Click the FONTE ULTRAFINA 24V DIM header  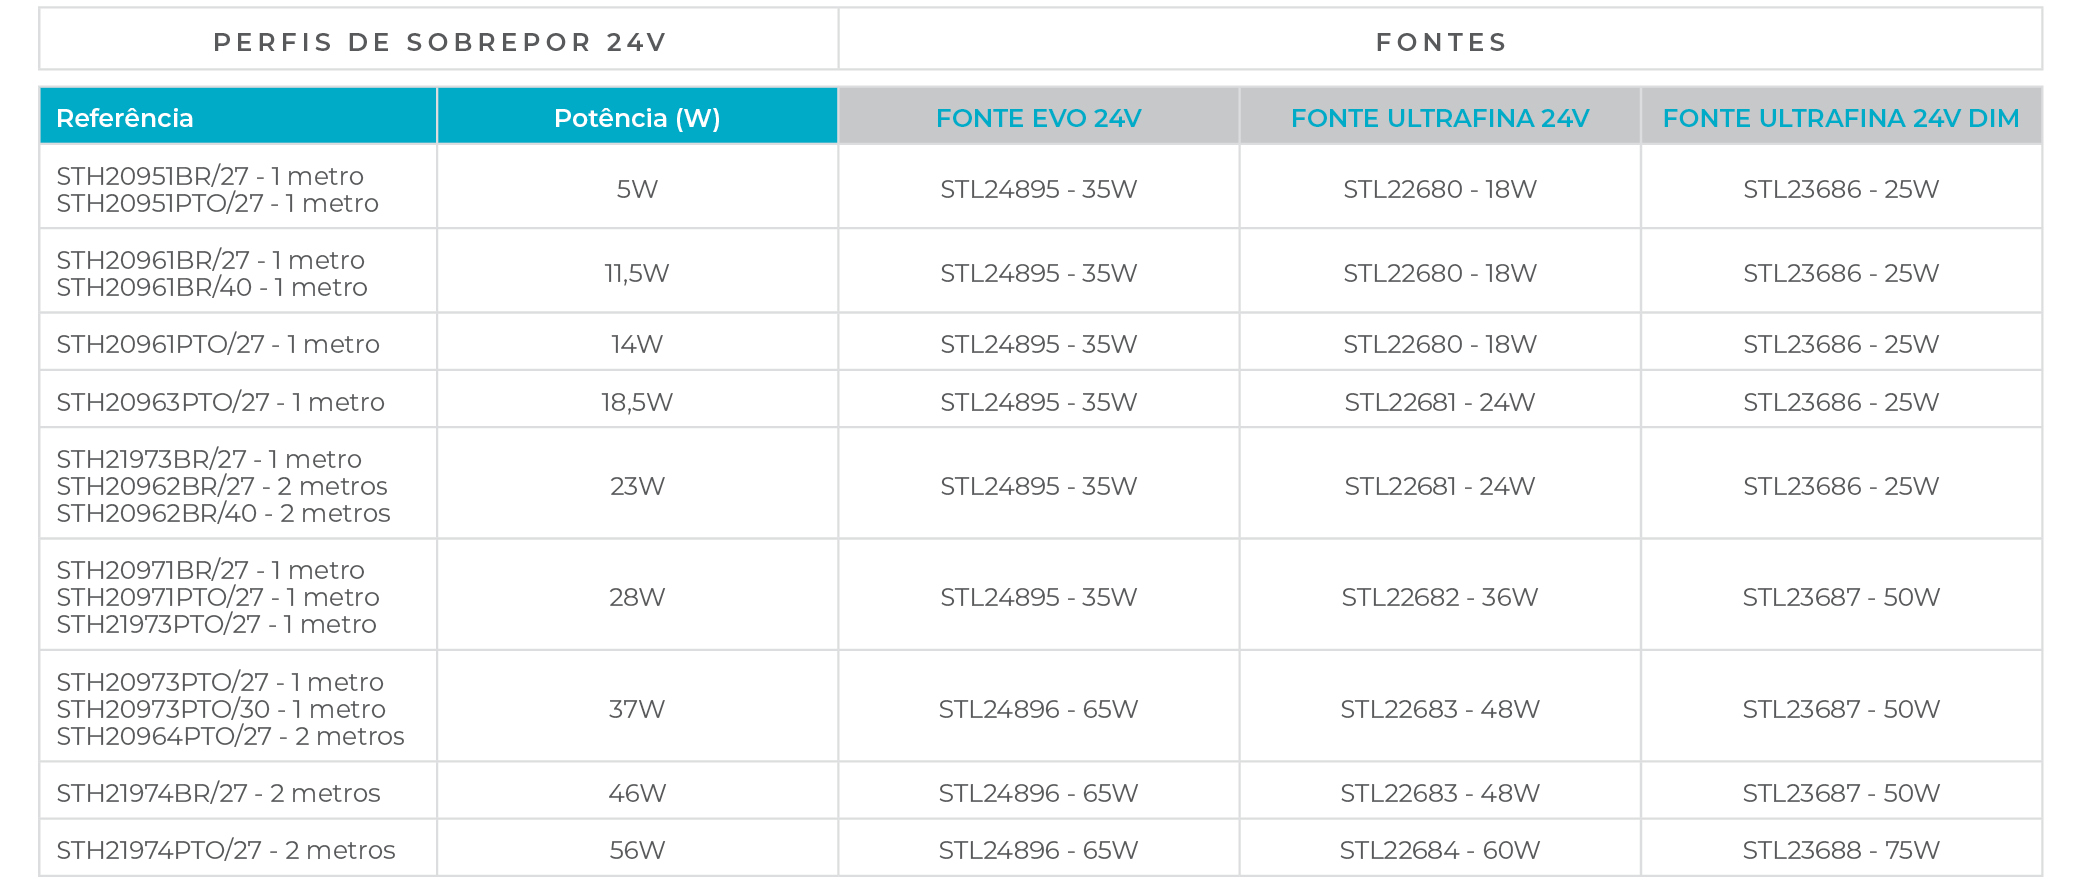point(1841,117)
